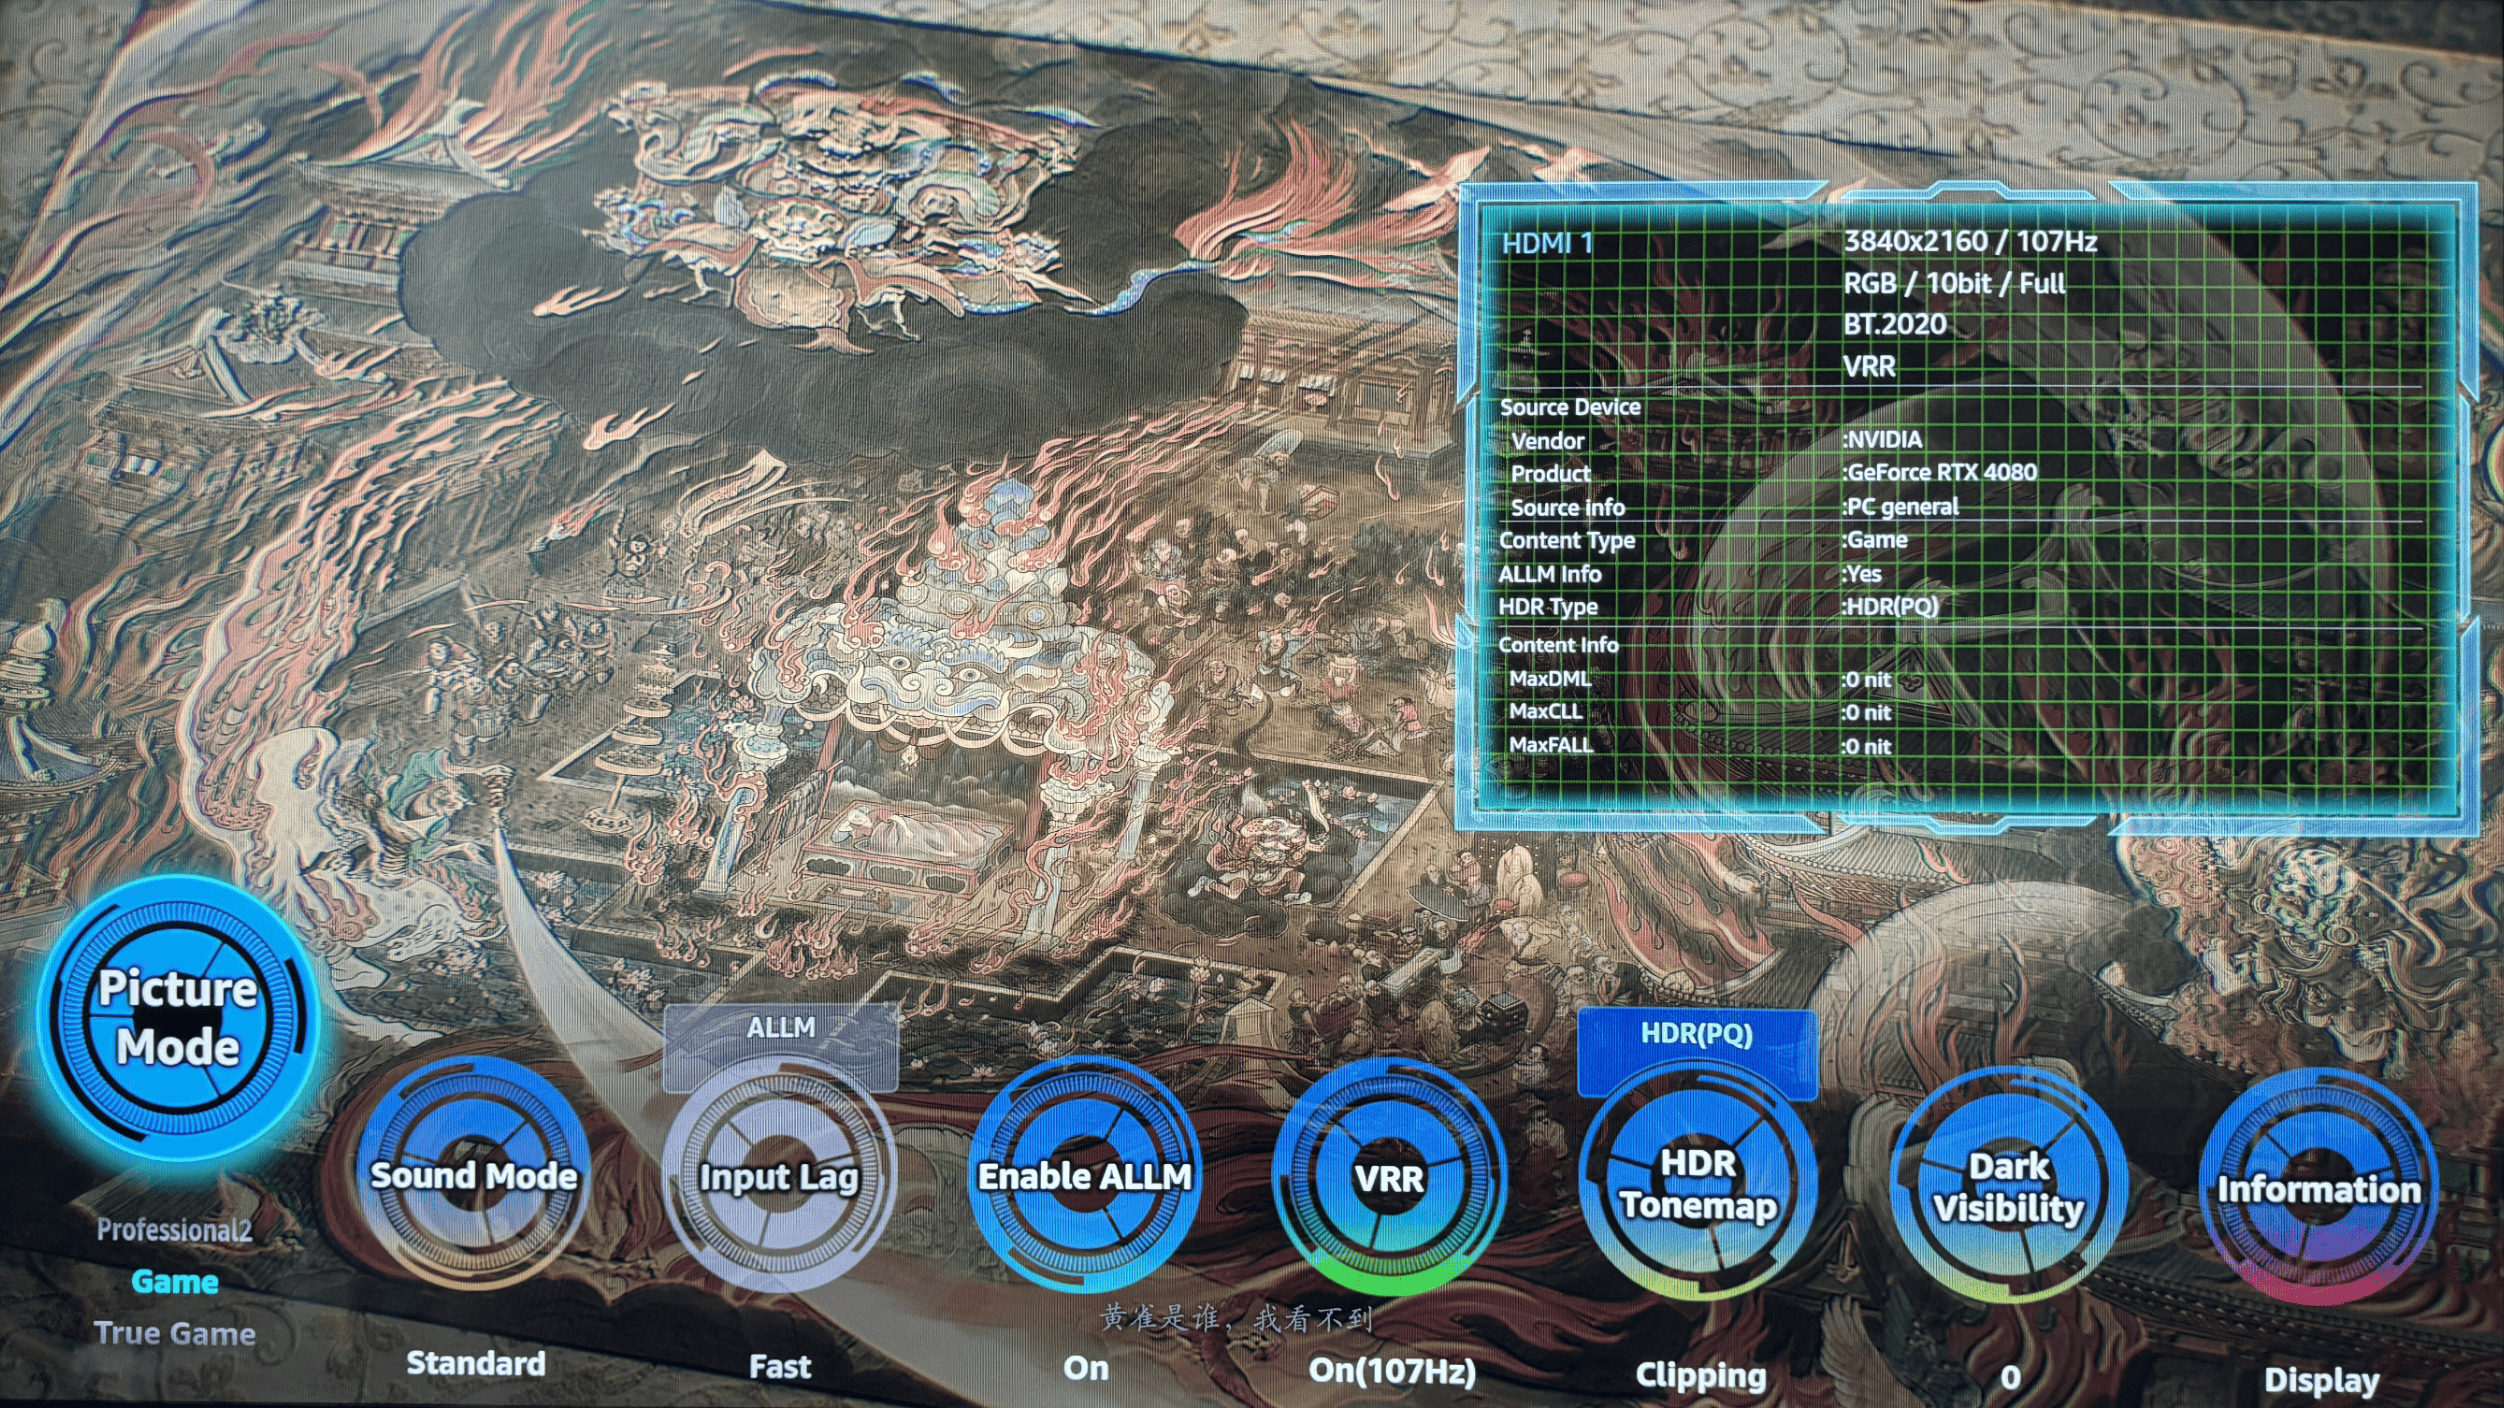The width and height of the screenshot is (2504, 1408).
Task: Click the Clipping tonemap value
Action: click(1701, 1375)
